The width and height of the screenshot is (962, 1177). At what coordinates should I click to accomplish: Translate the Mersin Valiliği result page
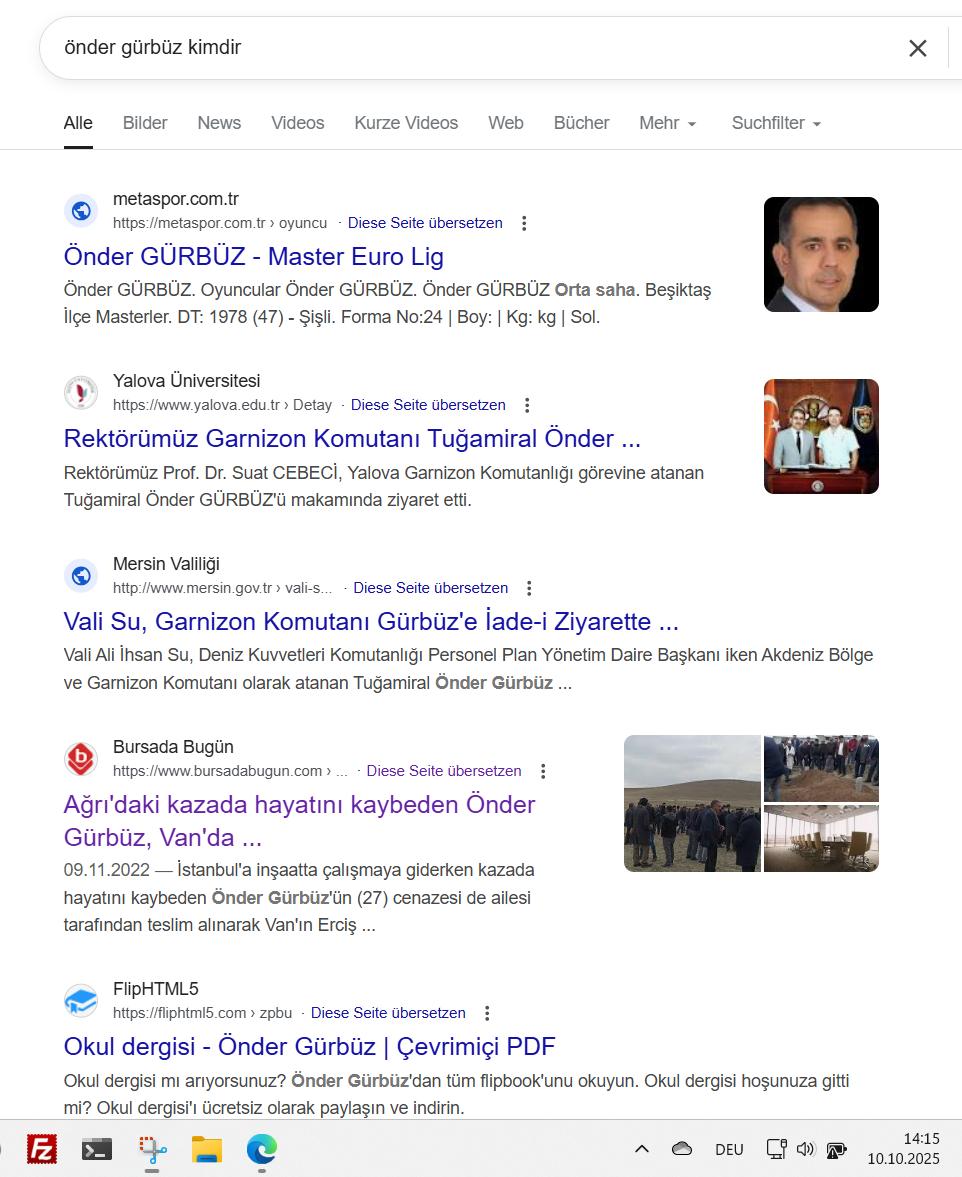[x=430, y=588]
